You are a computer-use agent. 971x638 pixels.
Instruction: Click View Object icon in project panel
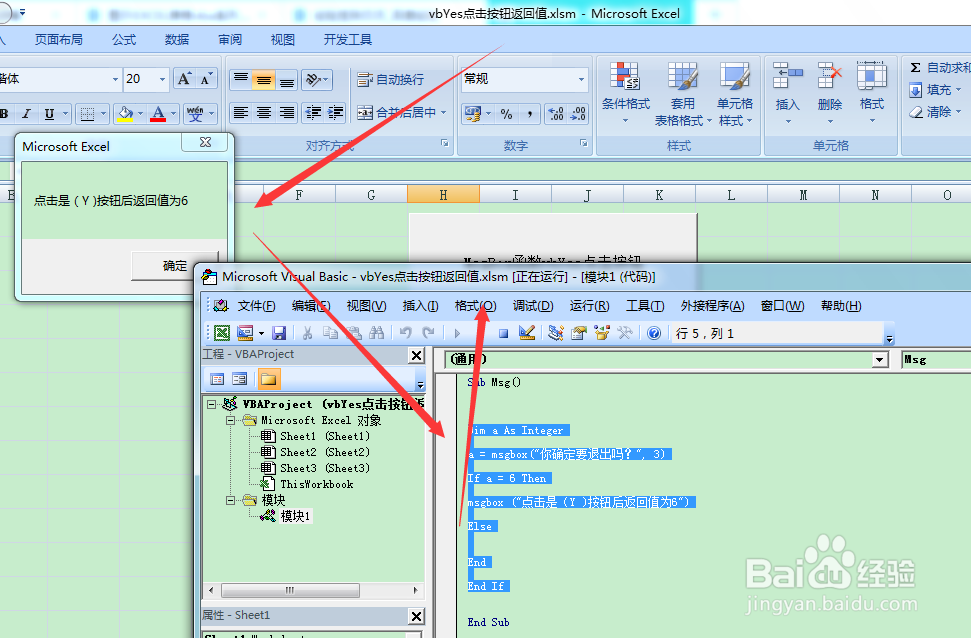tap(240, 379)
